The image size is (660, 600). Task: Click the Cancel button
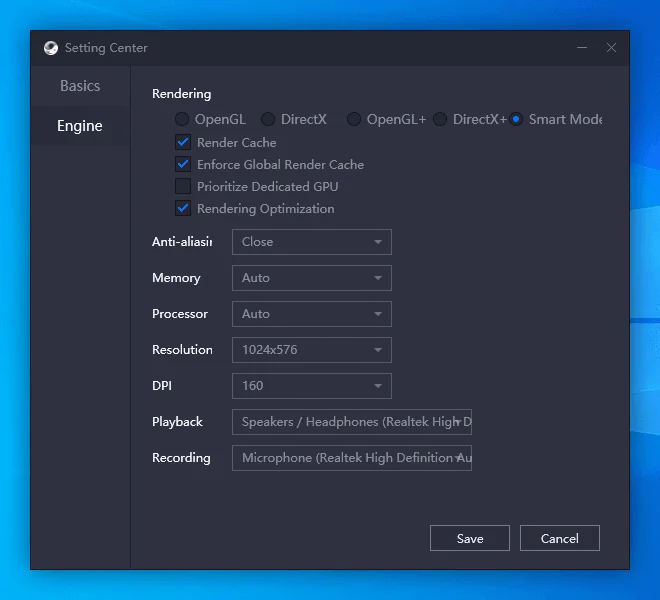560,538
